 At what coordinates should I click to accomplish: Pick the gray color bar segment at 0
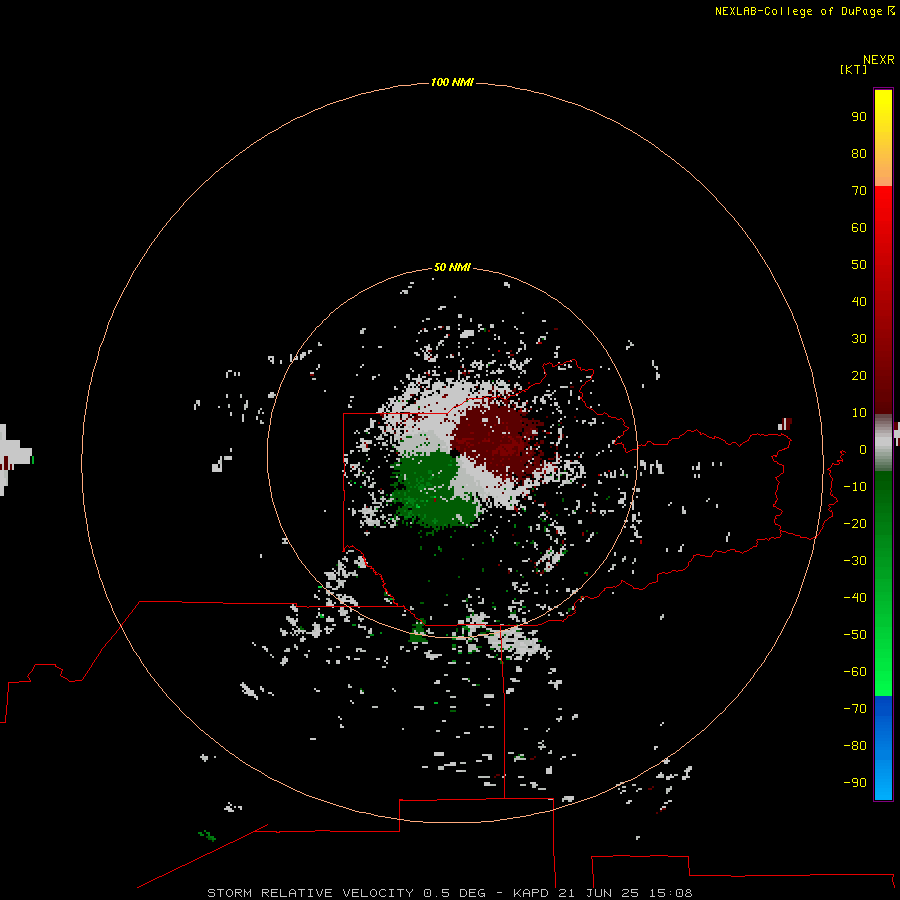click(883, 443)
